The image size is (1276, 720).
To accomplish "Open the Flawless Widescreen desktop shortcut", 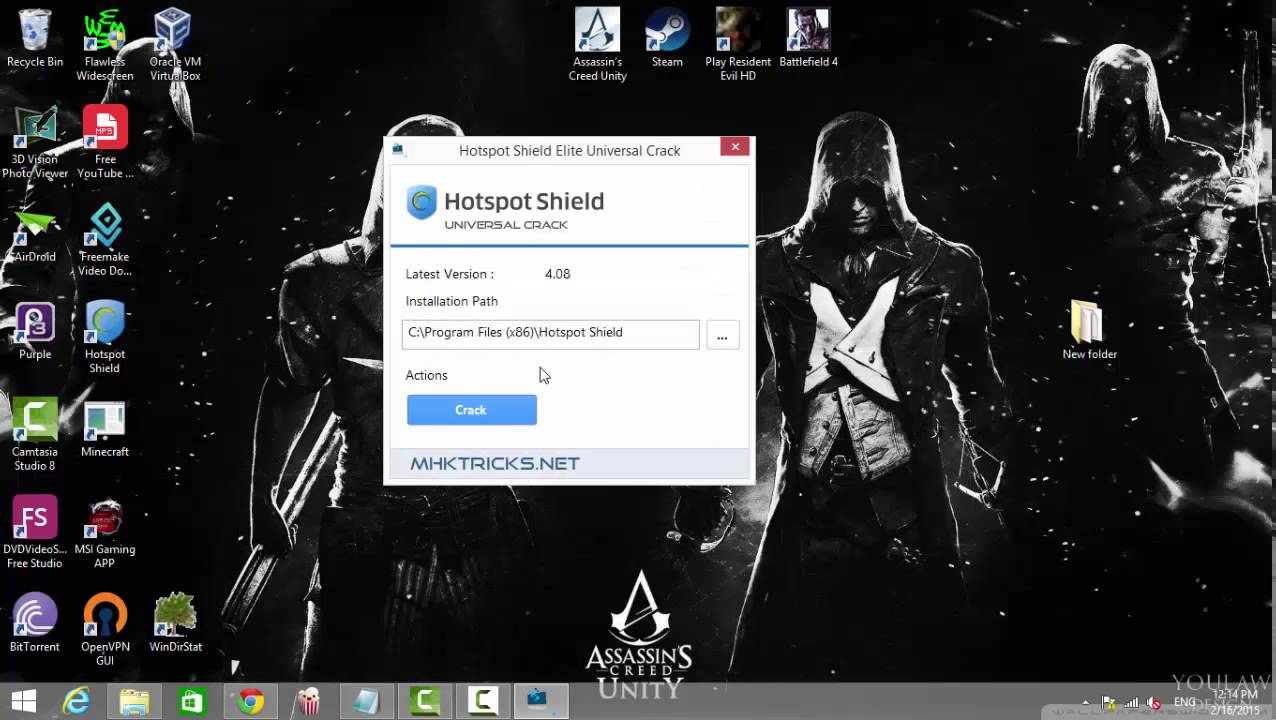I will (105, 45).
